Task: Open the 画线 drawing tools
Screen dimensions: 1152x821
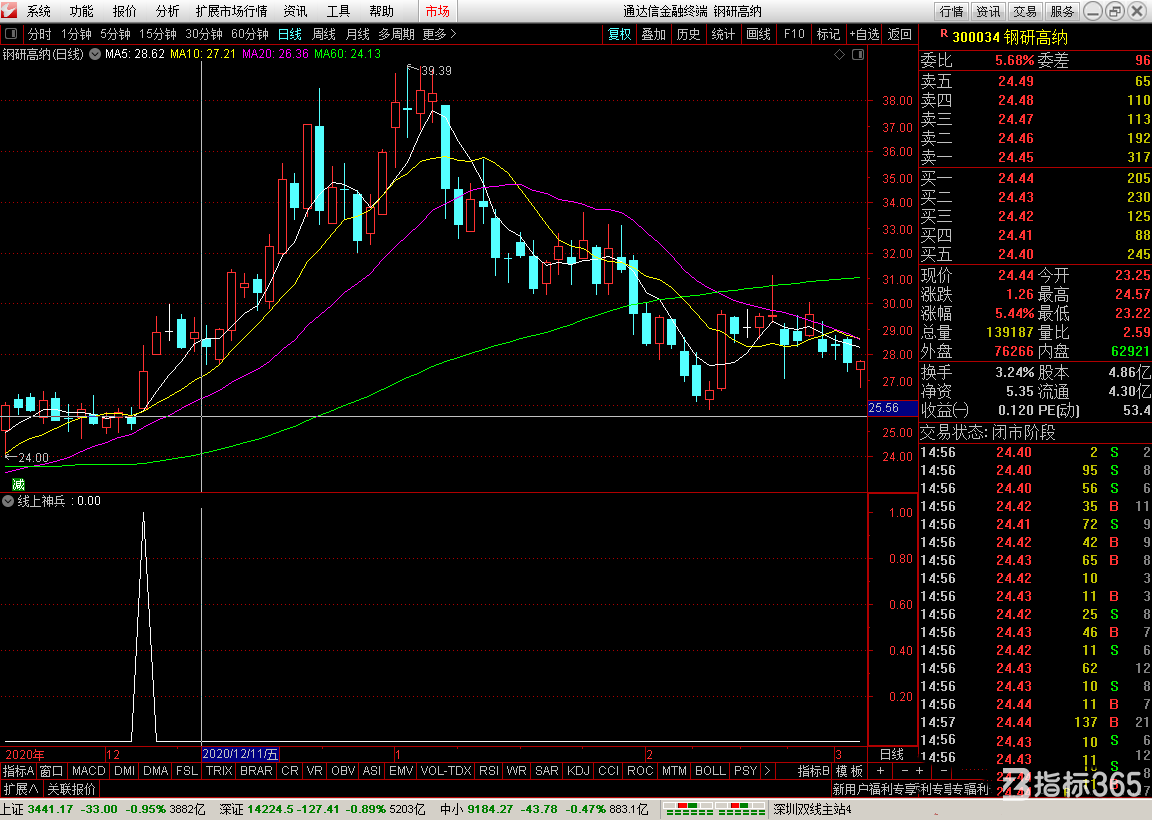Action: click(x=758, y=34)
